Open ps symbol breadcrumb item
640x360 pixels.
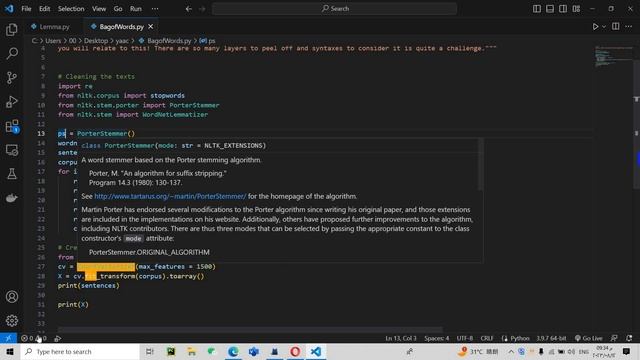[x=207, y=41]
